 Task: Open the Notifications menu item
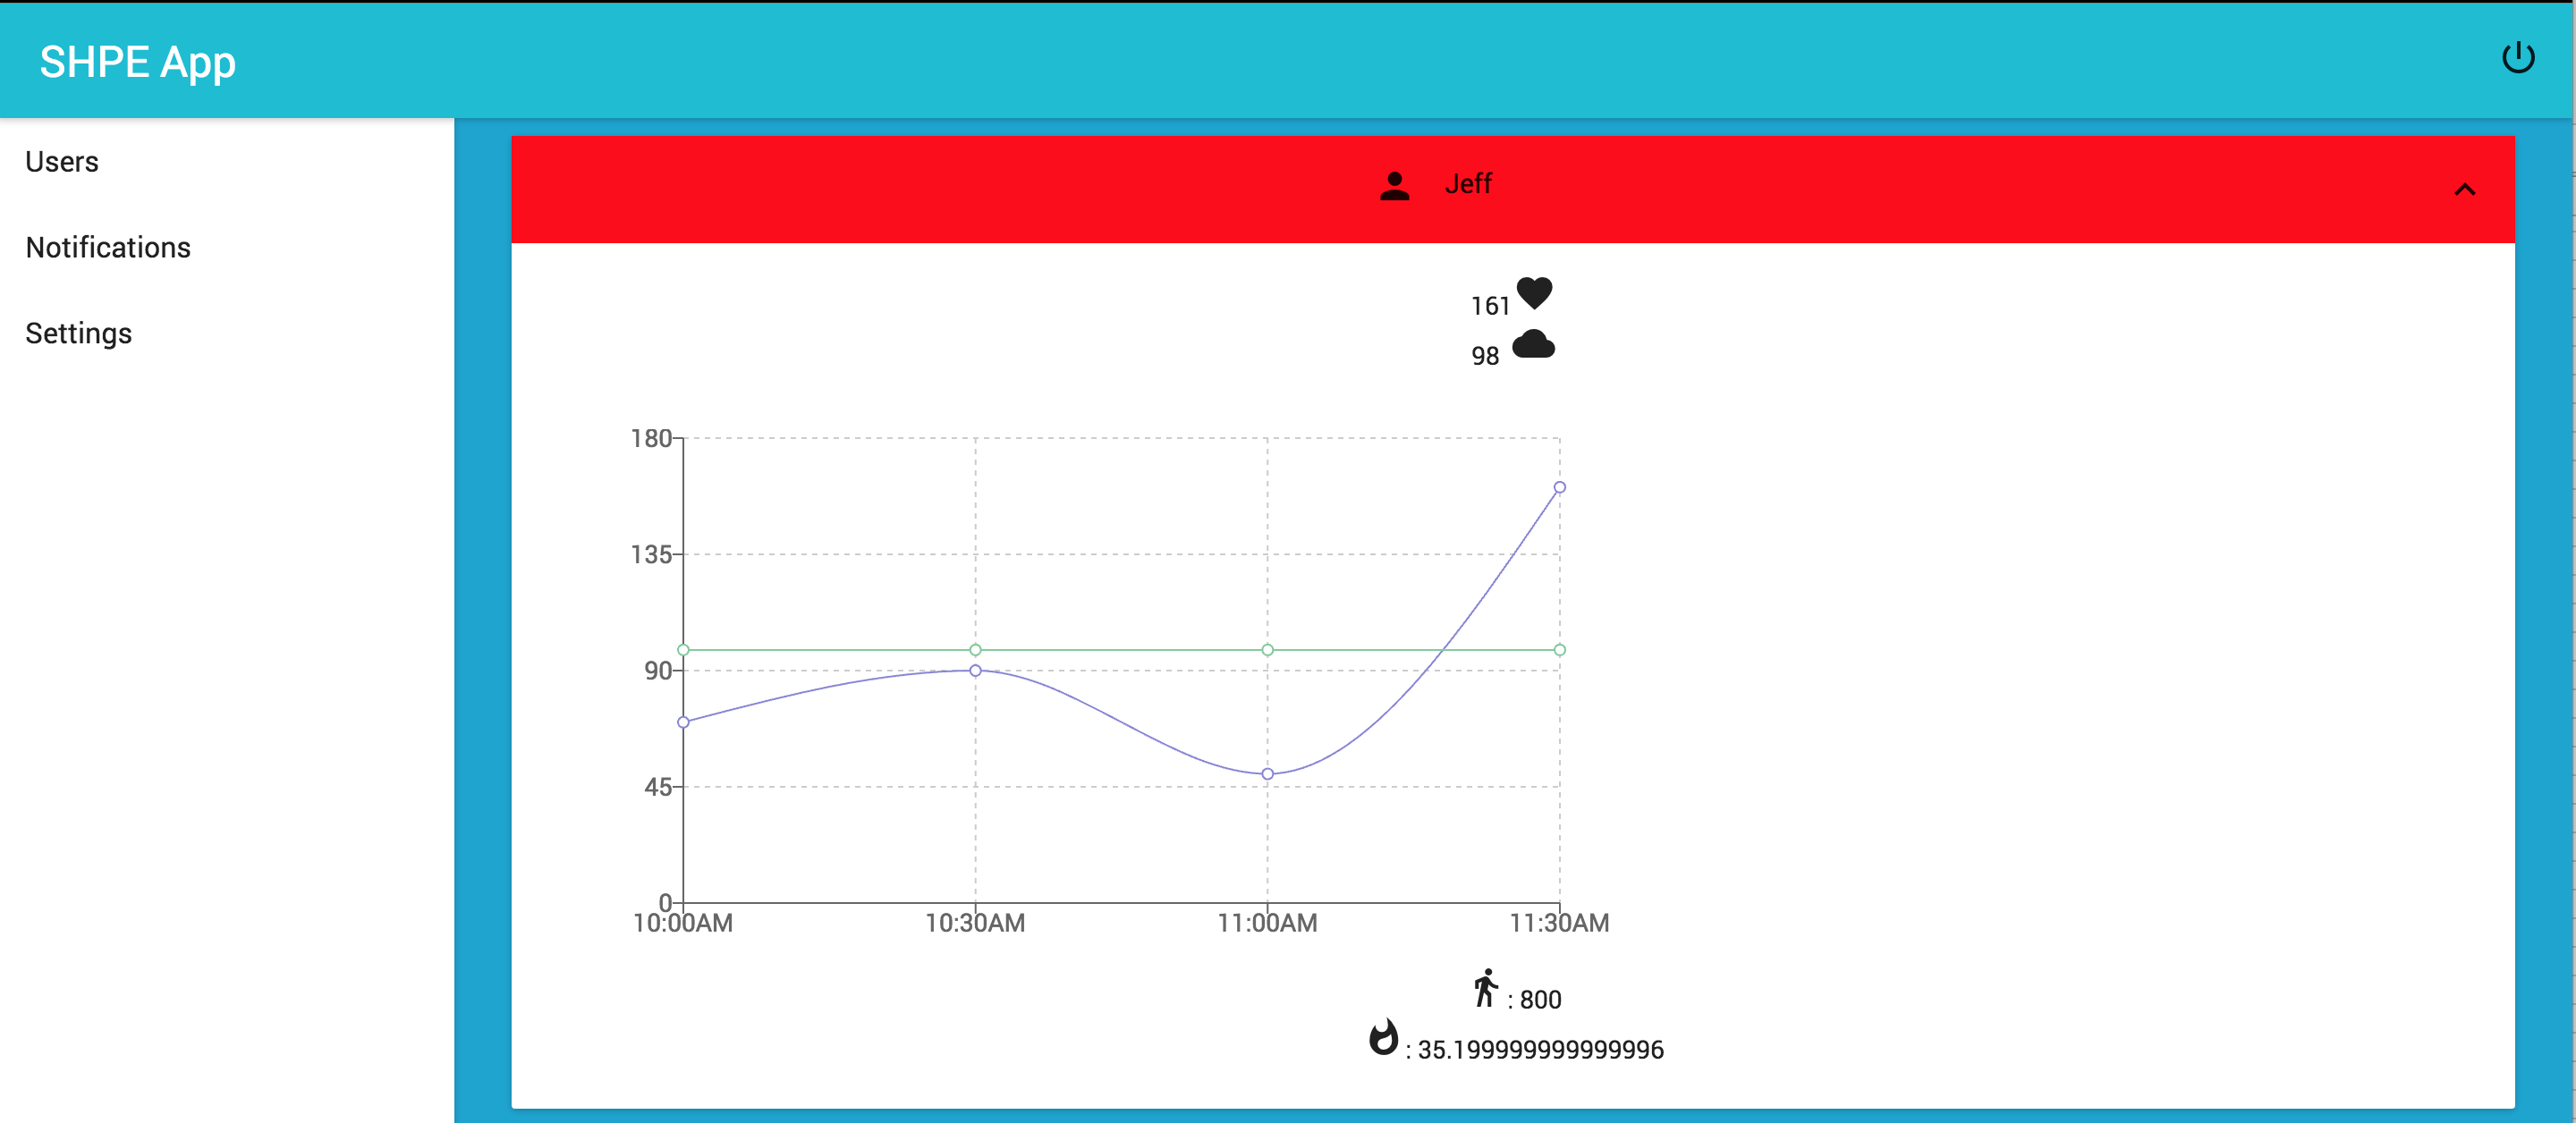(108, 248)
